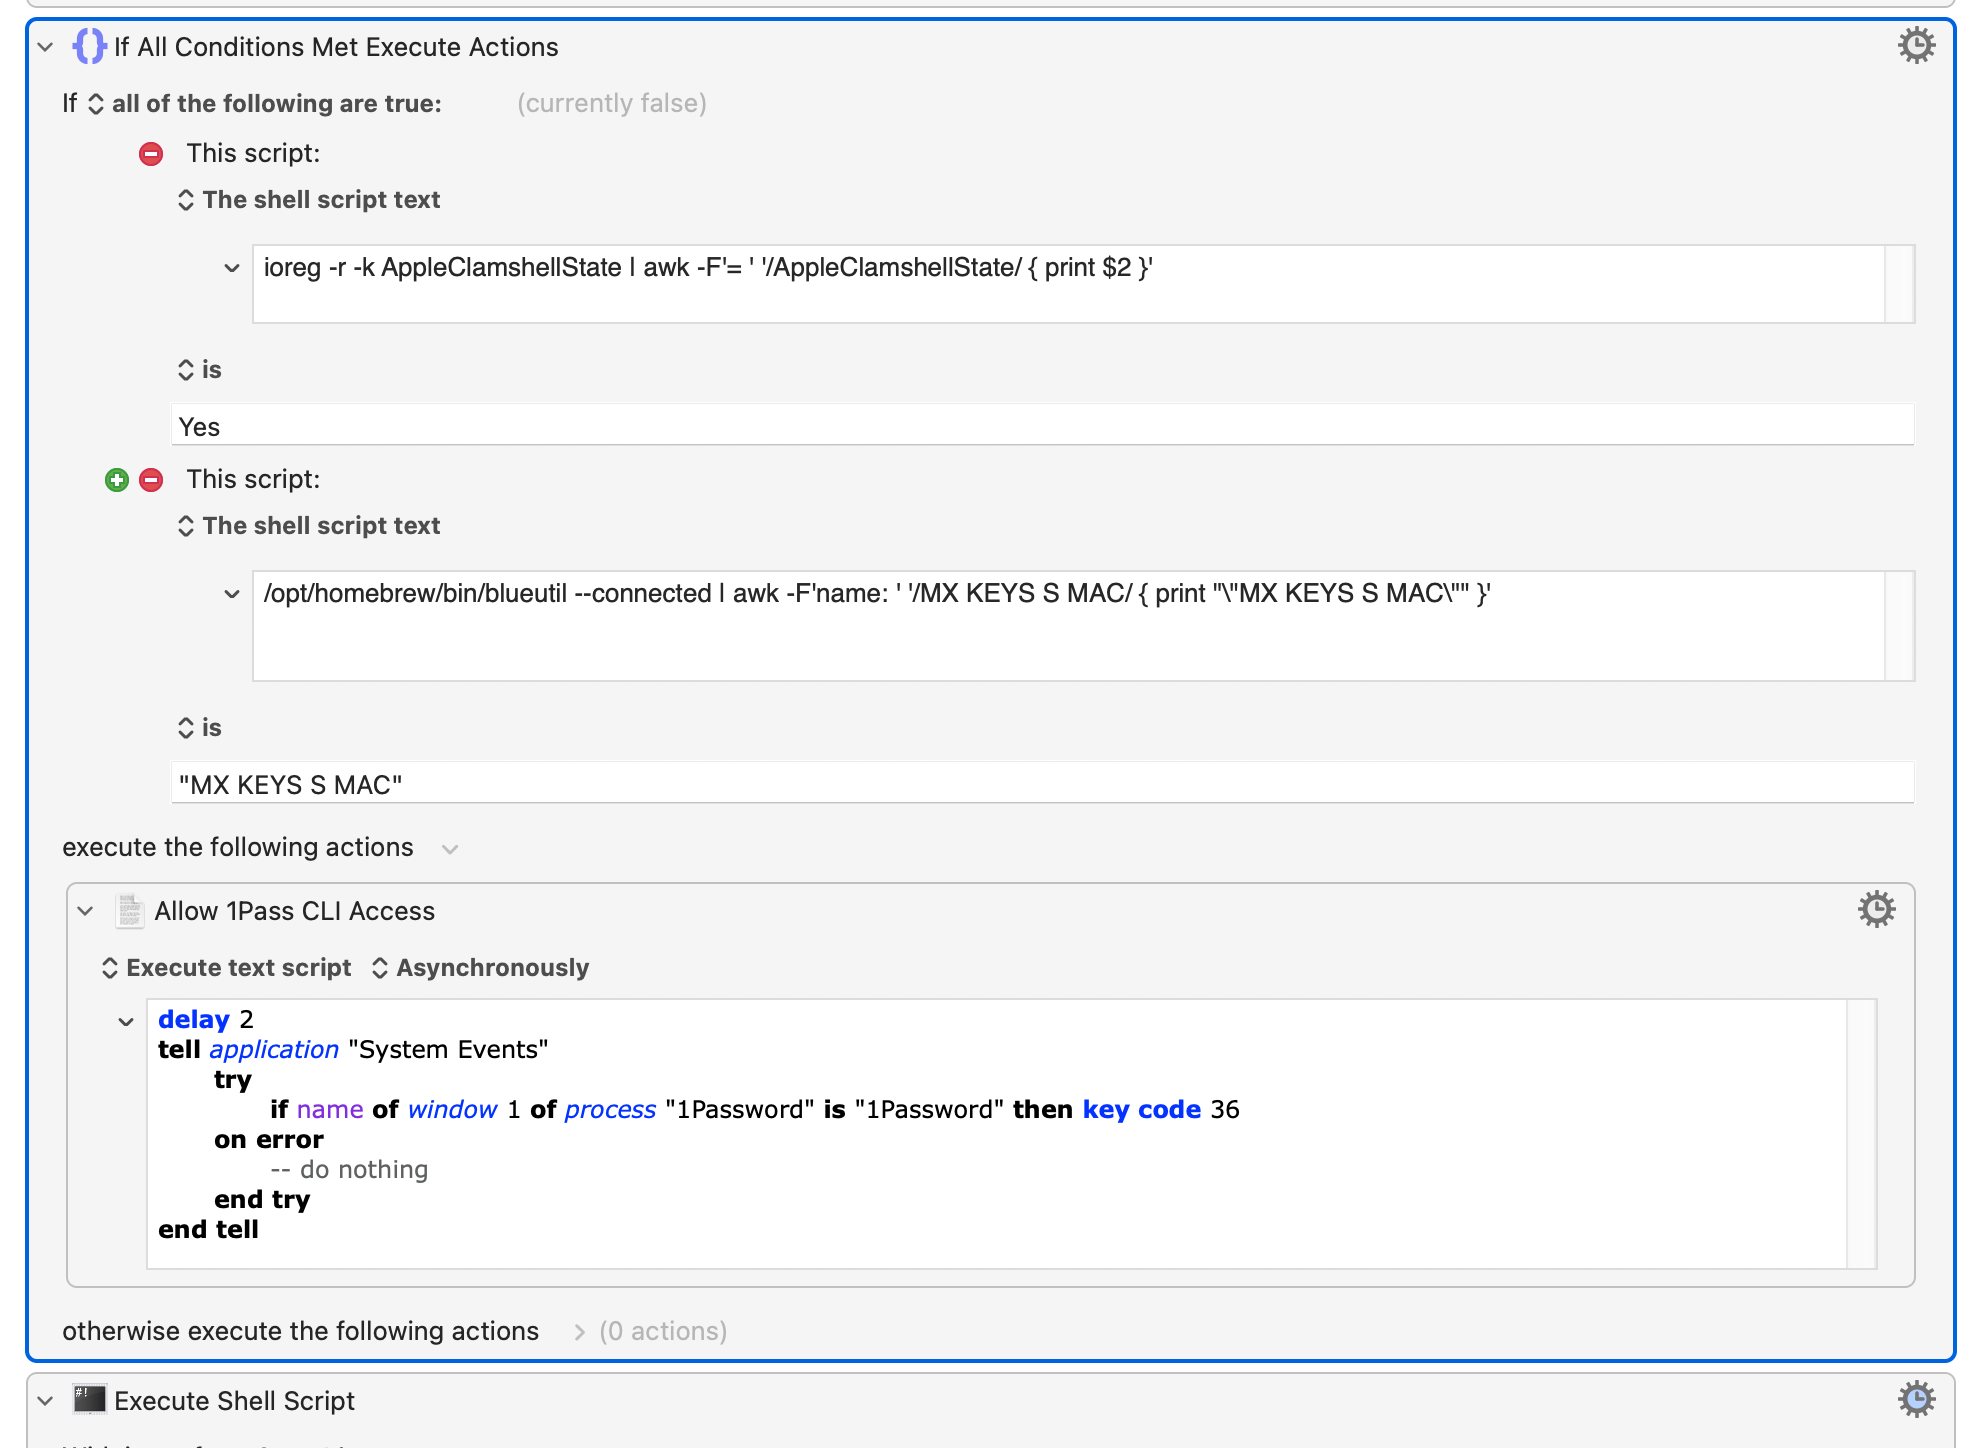Add a condition with green plus button
The image size is (1966, 1448).
[x=117, y=480]
